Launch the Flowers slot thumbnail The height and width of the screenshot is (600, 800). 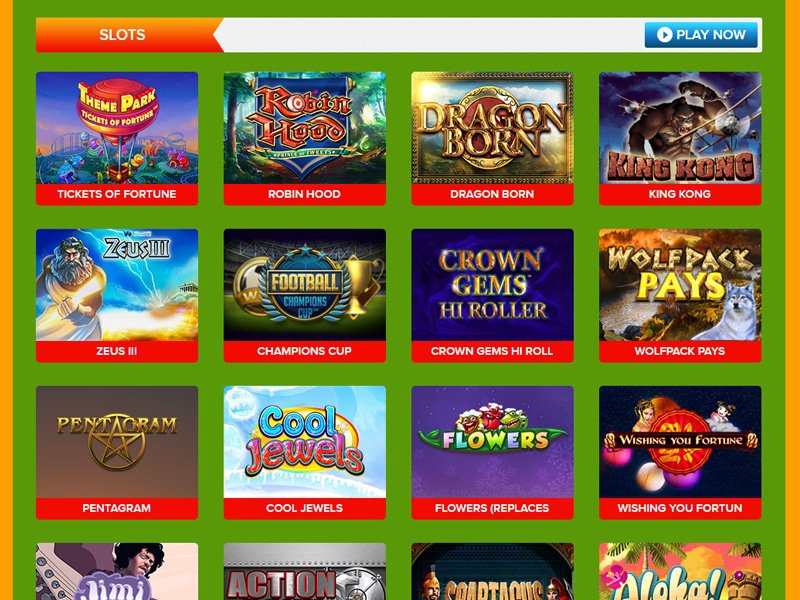point(492,442)
